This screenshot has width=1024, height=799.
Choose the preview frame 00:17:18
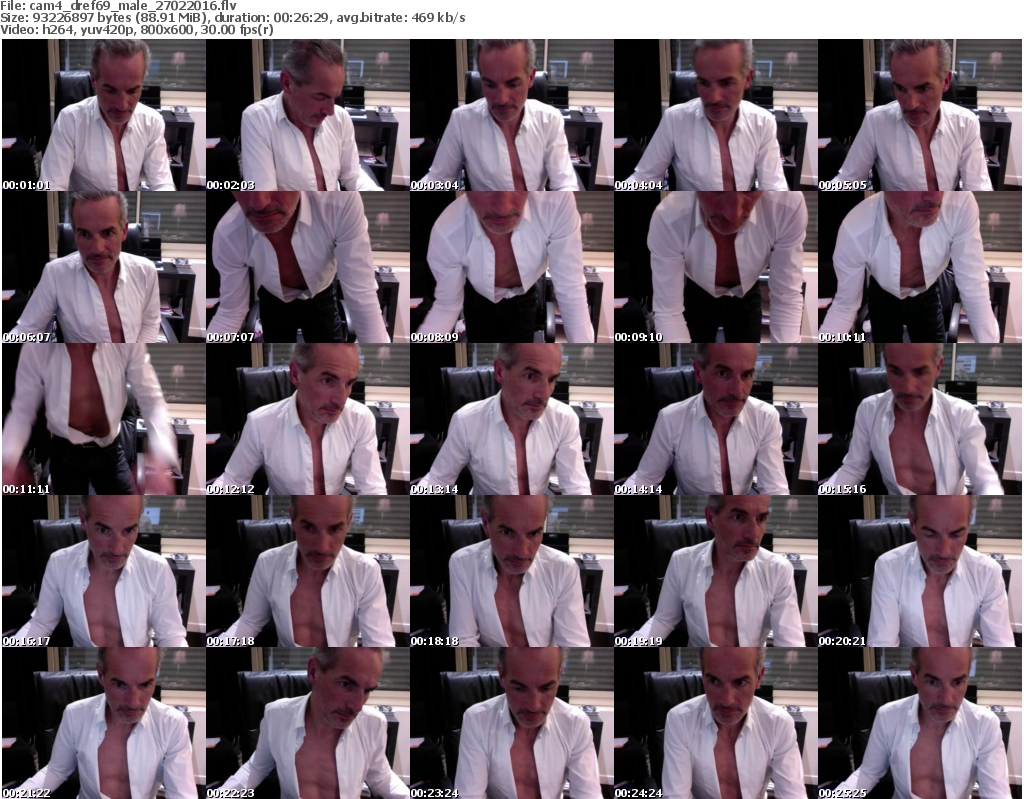pyautogui.click(x=308, y=572)
